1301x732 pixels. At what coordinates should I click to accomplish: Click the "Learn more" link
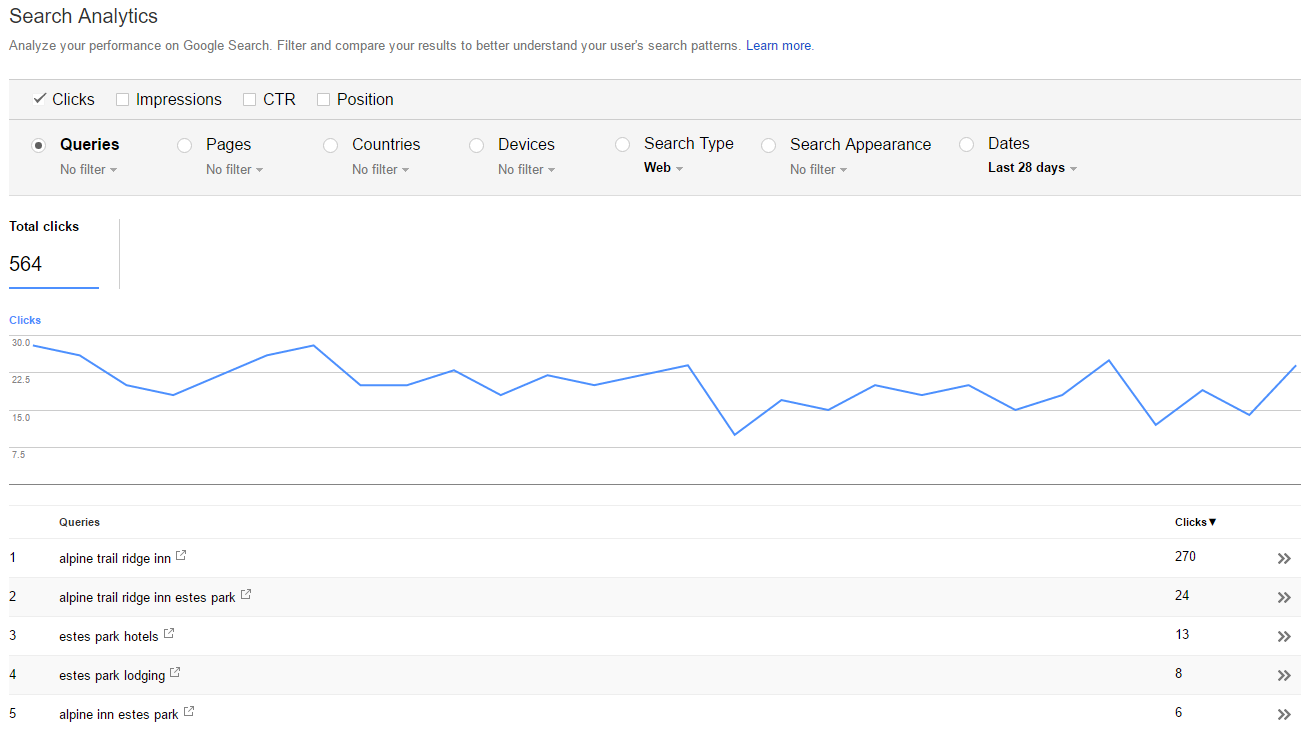tap(778, 45)
